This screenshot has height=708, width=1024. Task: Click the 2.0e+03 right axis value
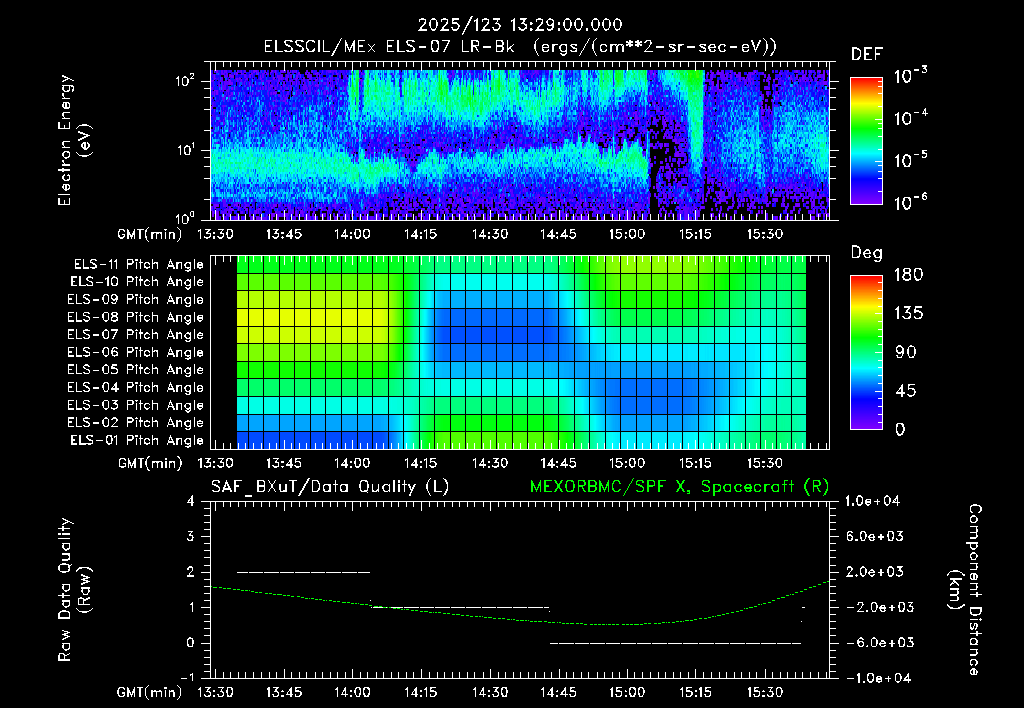(x=875, y=572)
